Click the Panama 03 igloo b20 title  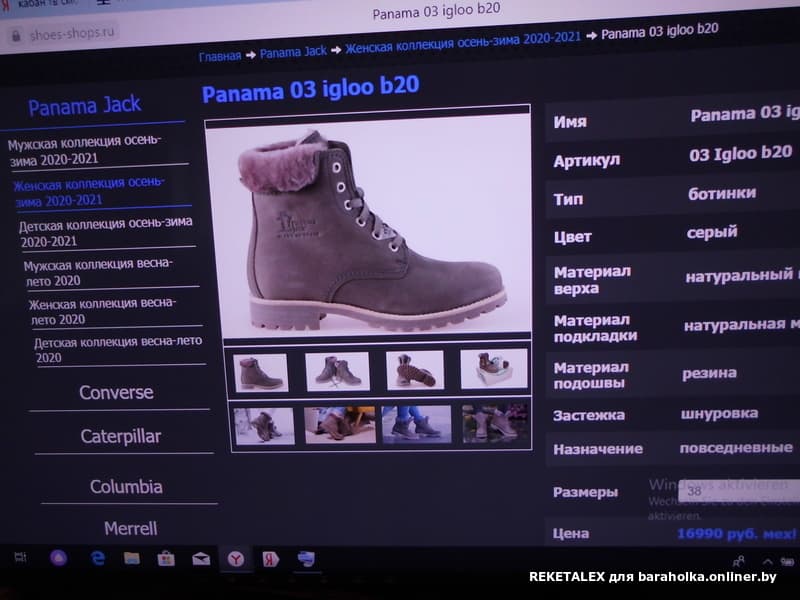[x=311, y=89]
